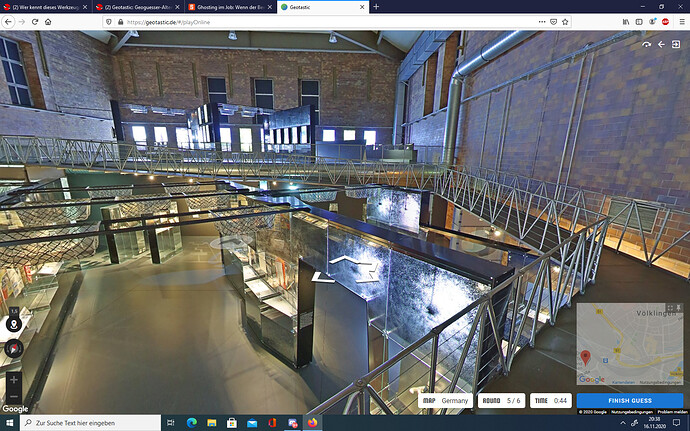
Task: Toggle the Firefox sidebar view
Action: coord(639,22)
